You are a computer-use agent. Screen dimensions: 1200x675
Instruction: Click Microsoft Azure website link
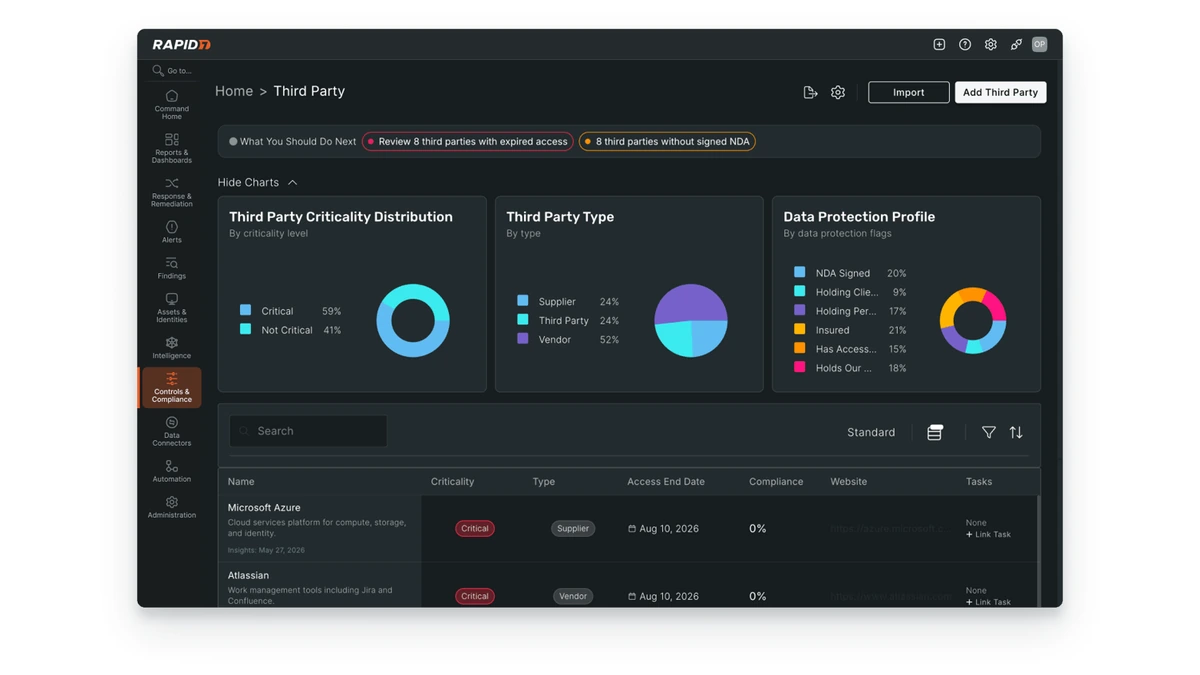(887, 529)
